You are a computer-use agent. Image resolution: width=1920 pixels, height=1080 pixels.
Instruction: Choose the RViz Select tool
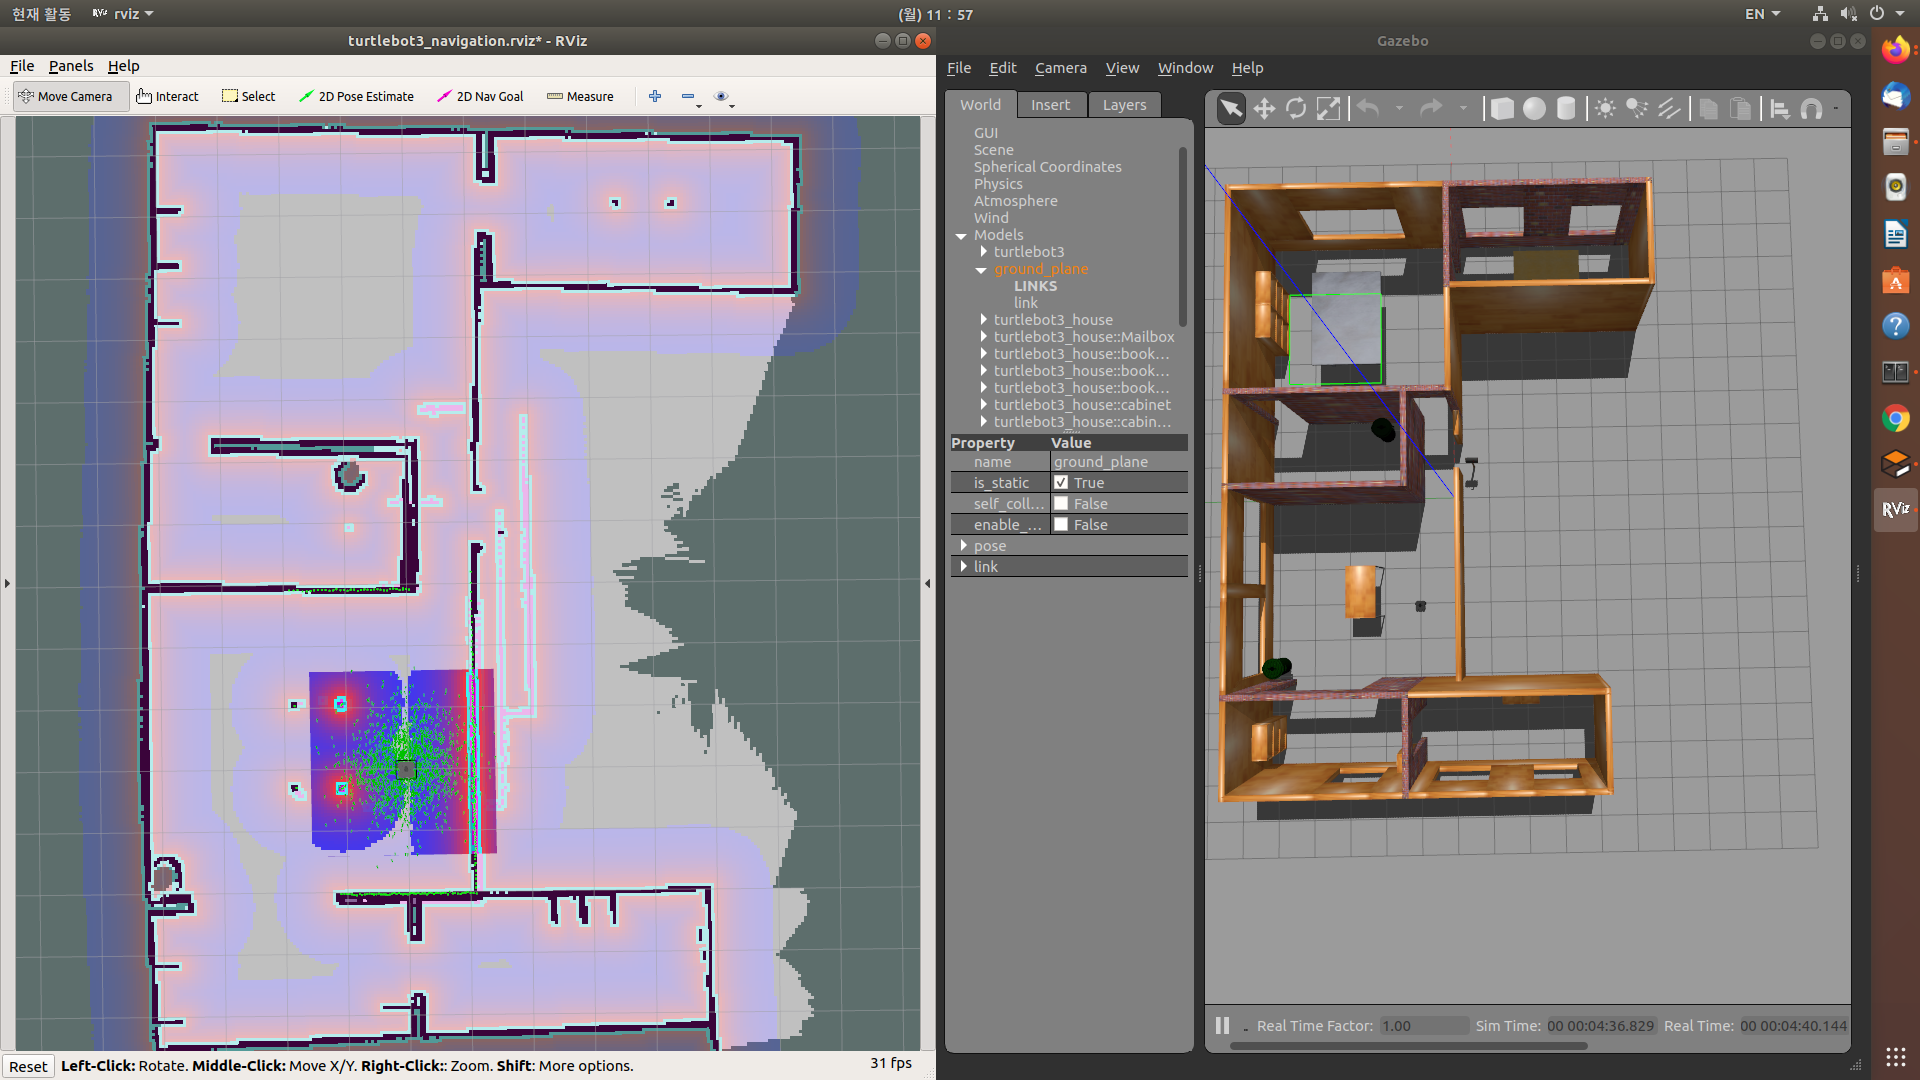click(249, 97)
